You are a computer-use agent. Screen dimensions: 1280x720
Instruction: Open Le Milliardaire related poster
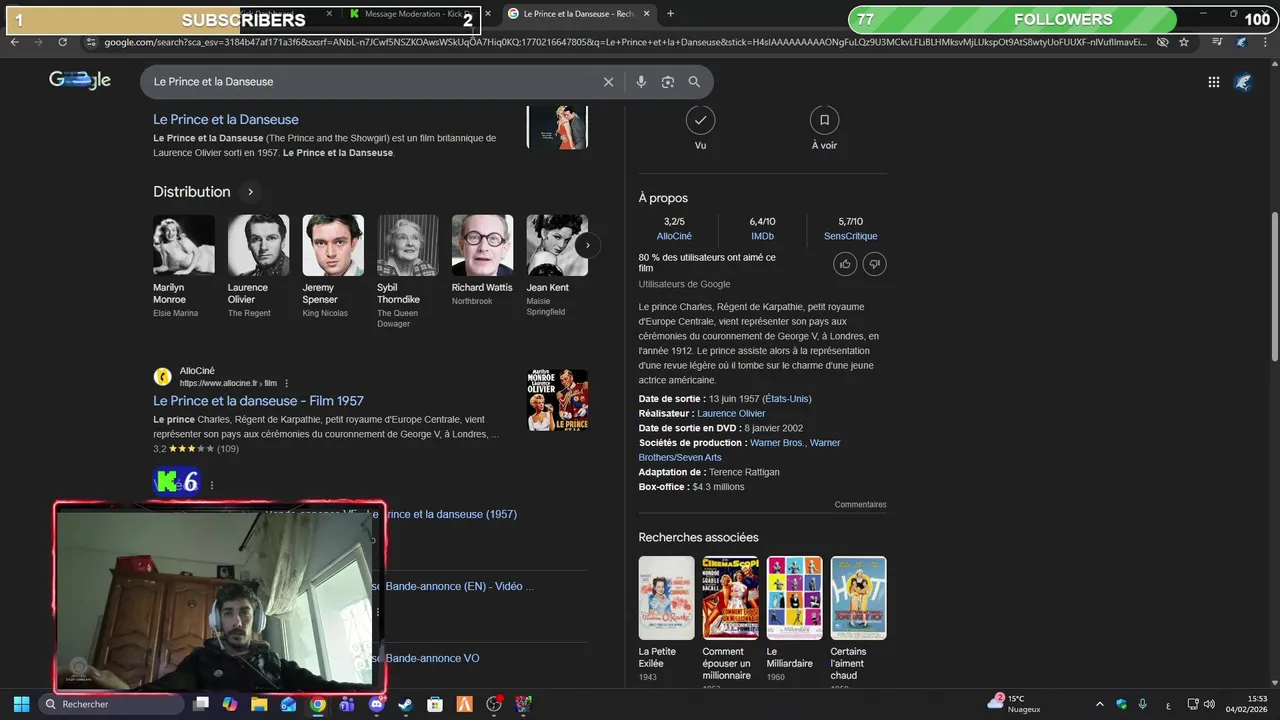(x=794, y=598)
